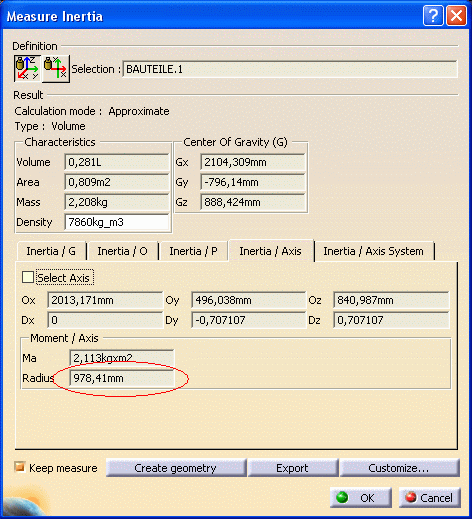
Task: Click the Cancel button
Action: pyautogui.click(x=430, y=498)
